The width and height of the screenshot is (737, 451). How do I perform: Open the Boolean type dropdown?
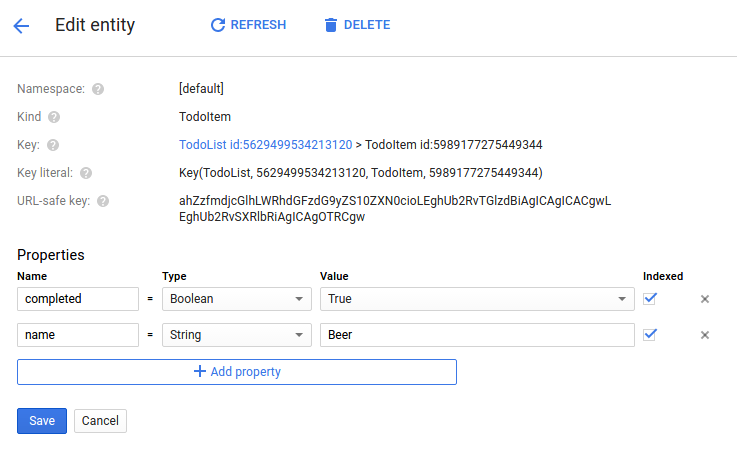236,299
